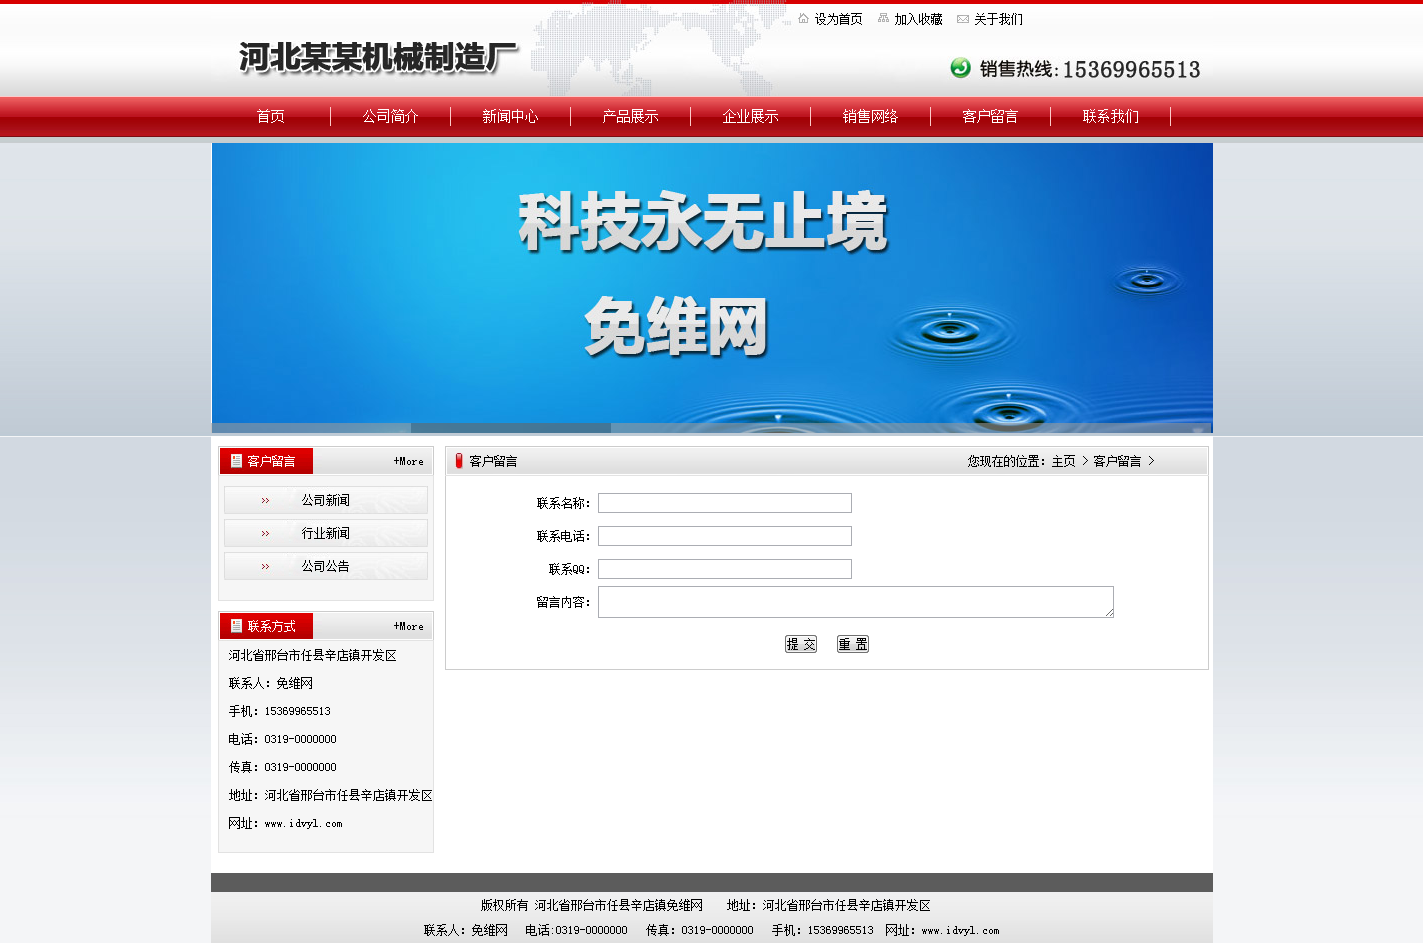
Task: Focus the 联系名称 input field
Action: tap(724, 503)
